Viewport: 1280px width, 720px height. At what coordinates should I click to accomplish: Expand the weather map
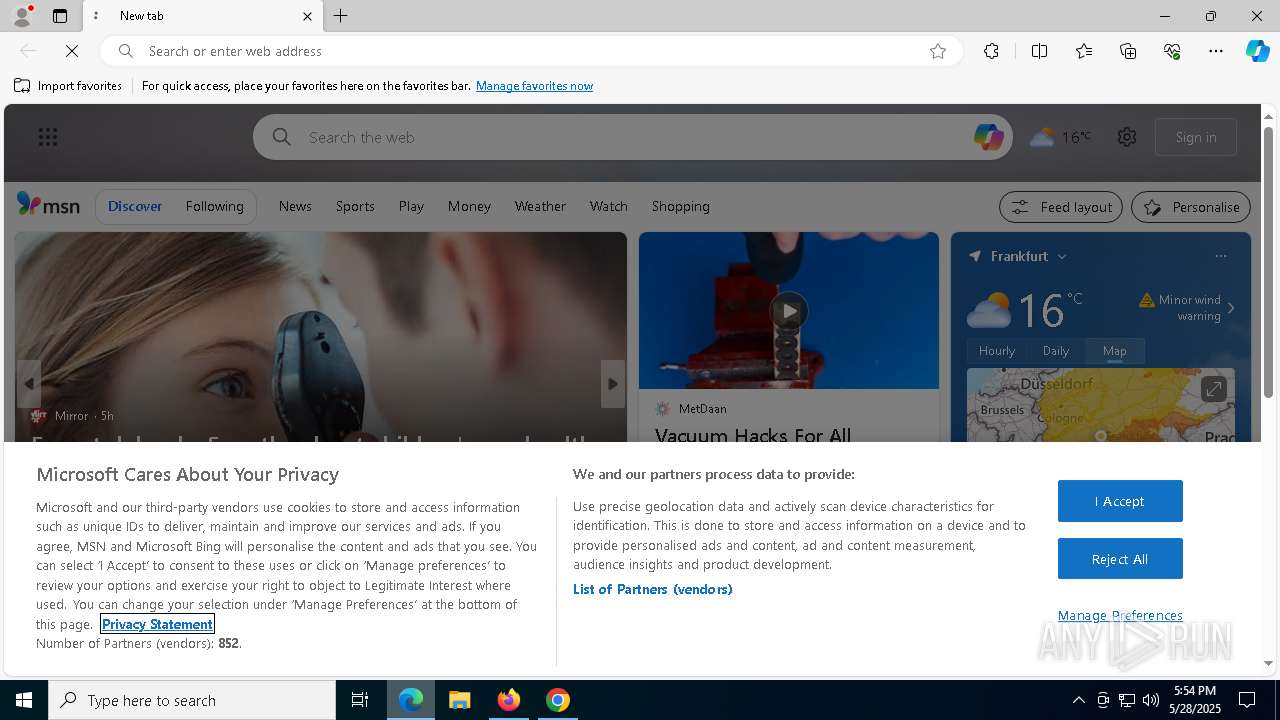pos(1213,389)
